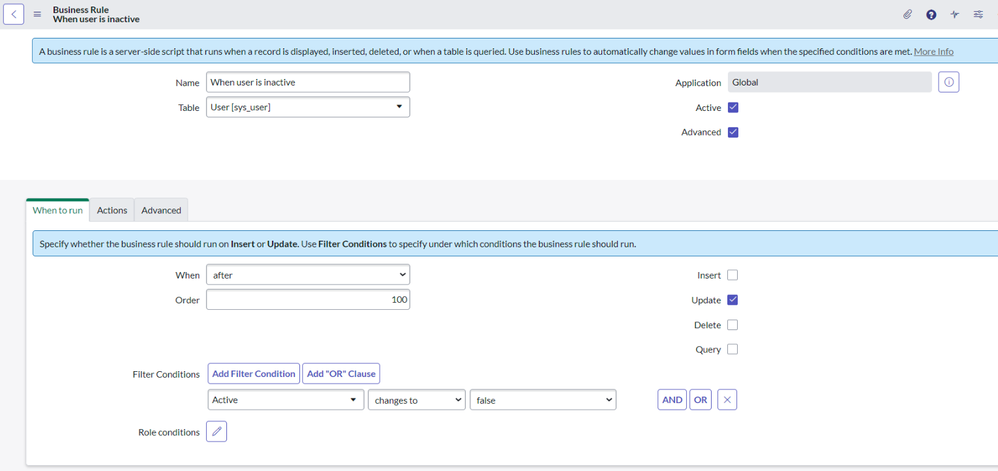Open the form context menu hamburger icon
The image size is (998, 471).
coord(37,14)
